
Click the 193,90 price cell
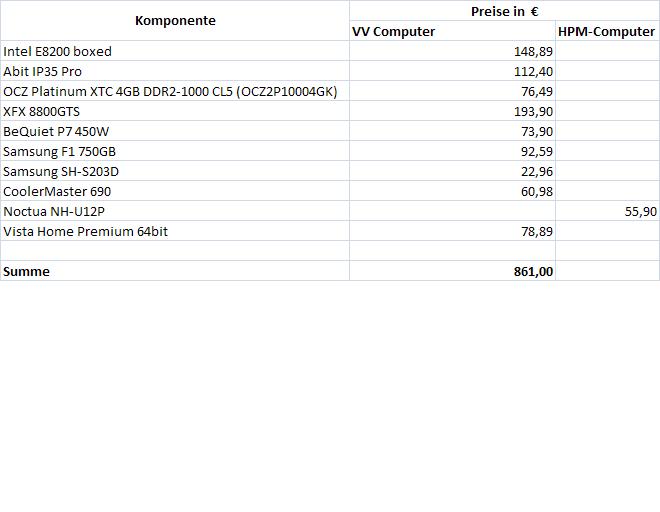click(452, 111)
